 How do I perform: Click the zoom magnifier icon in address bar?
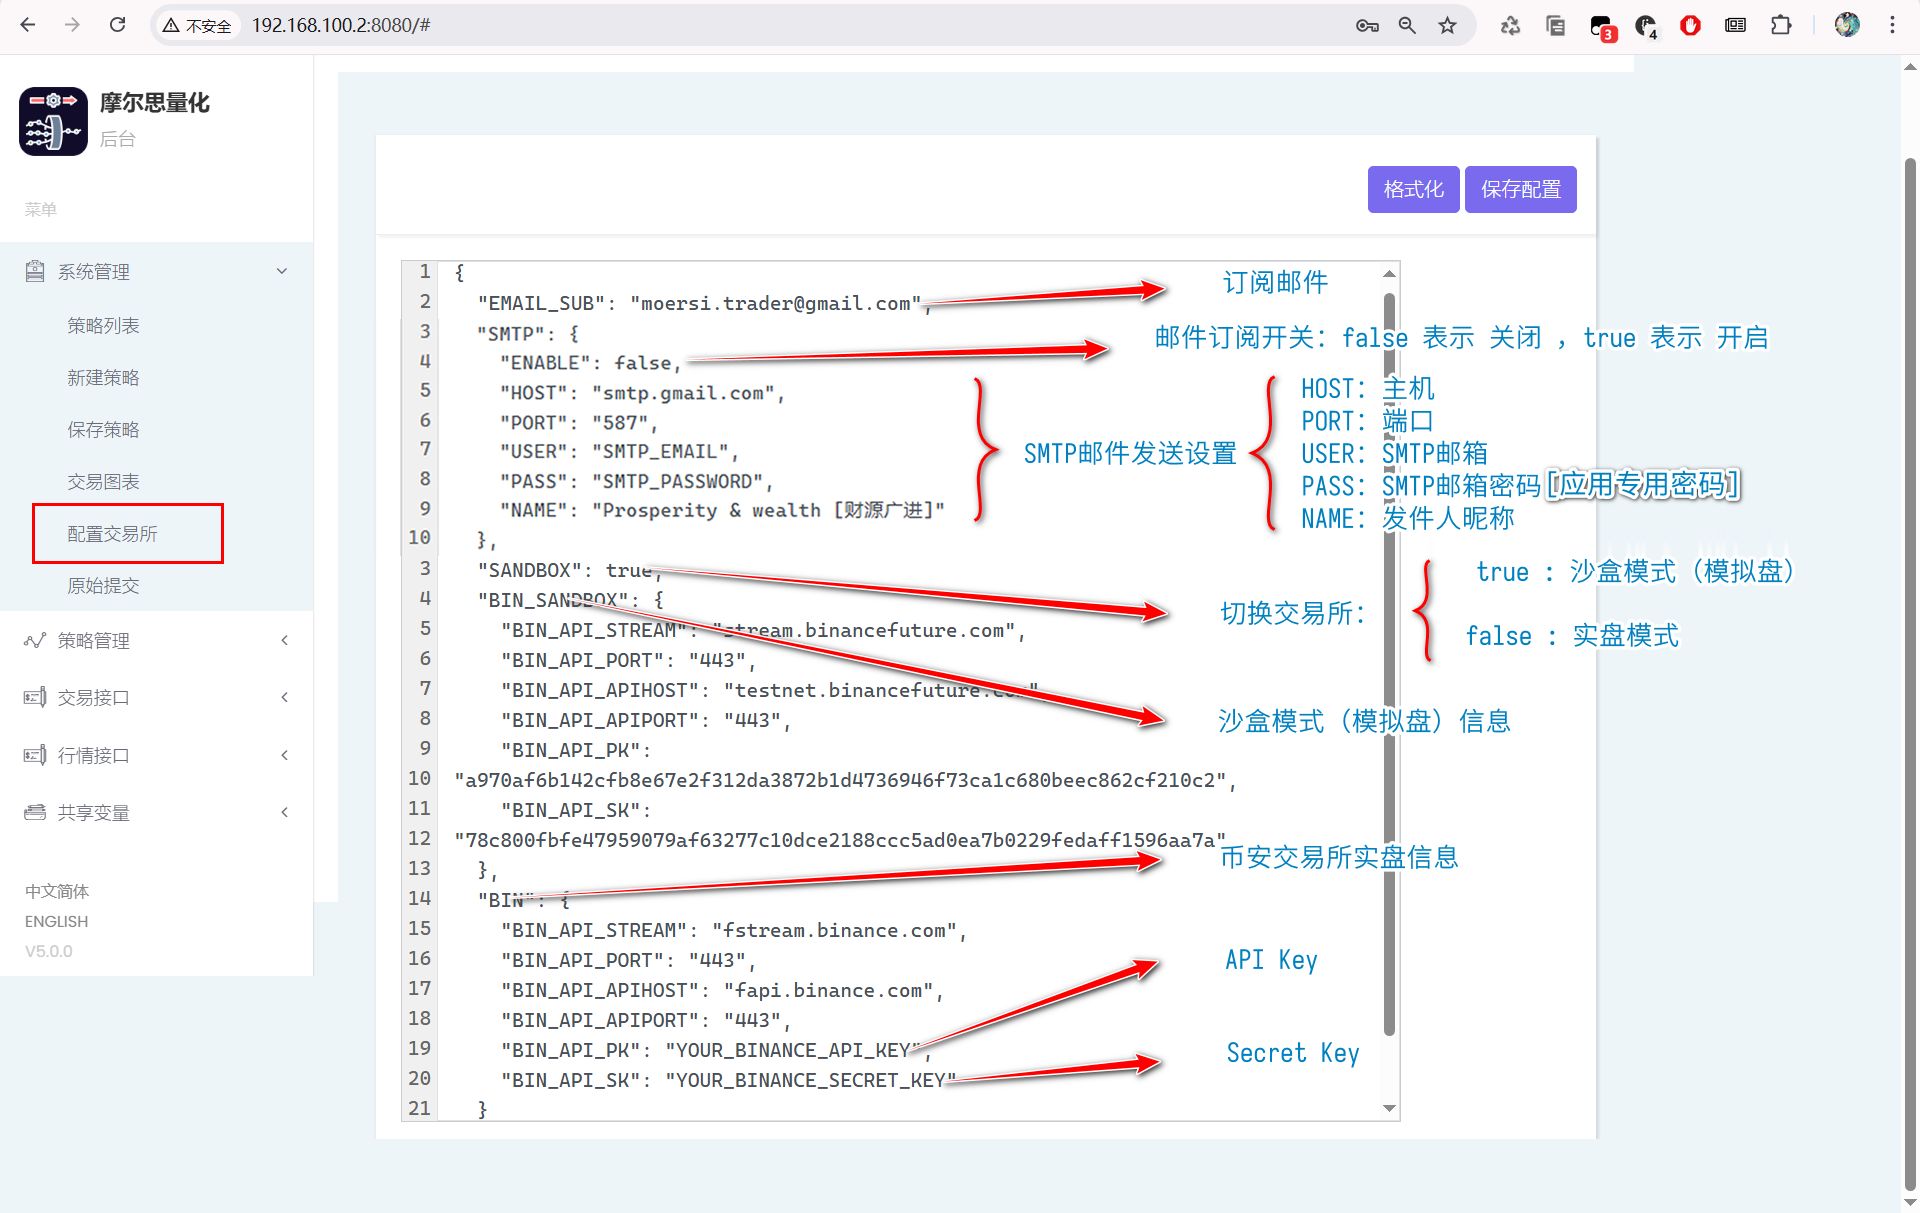pos(1407,25)
